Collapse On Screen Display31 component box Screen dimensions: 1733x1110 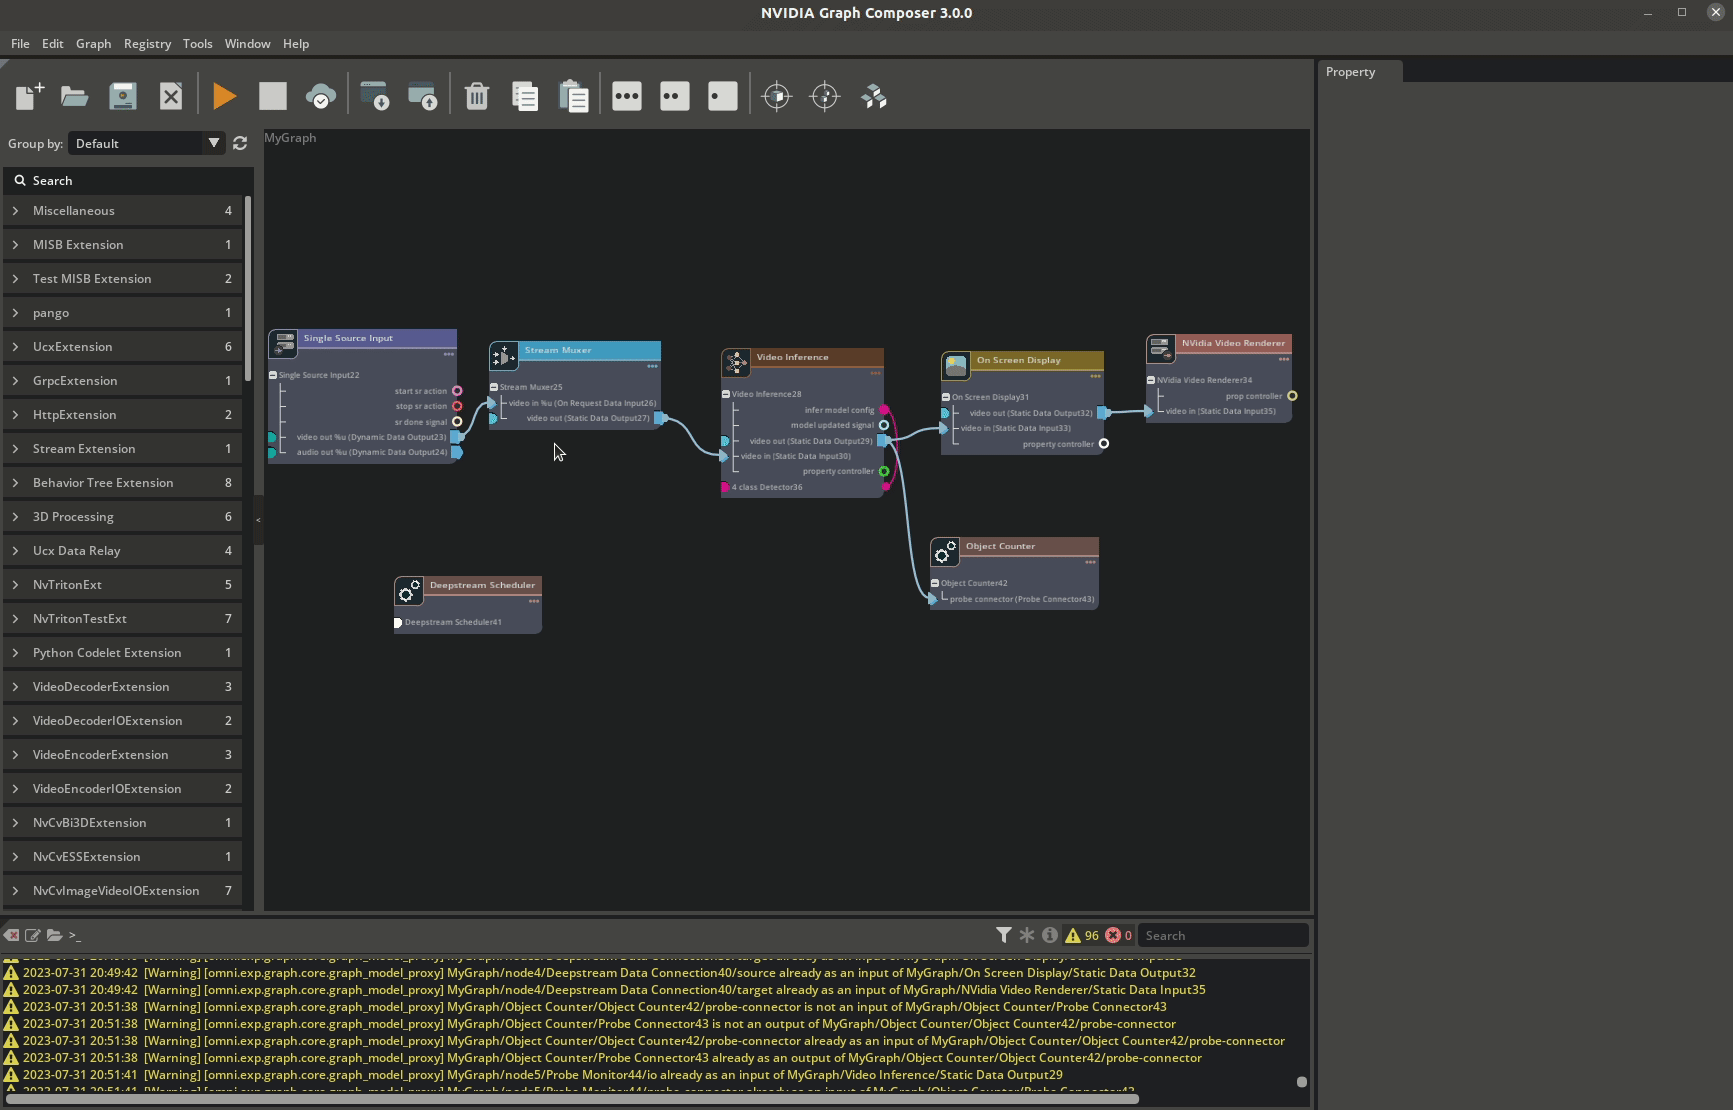click(945, 397)
